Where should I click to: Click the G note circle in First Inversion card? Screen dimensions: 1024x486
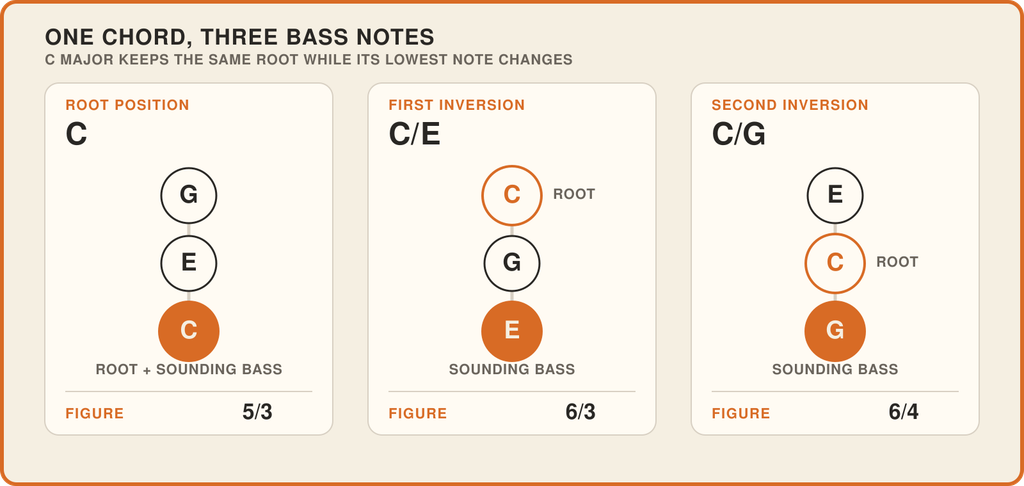[512, 263]
